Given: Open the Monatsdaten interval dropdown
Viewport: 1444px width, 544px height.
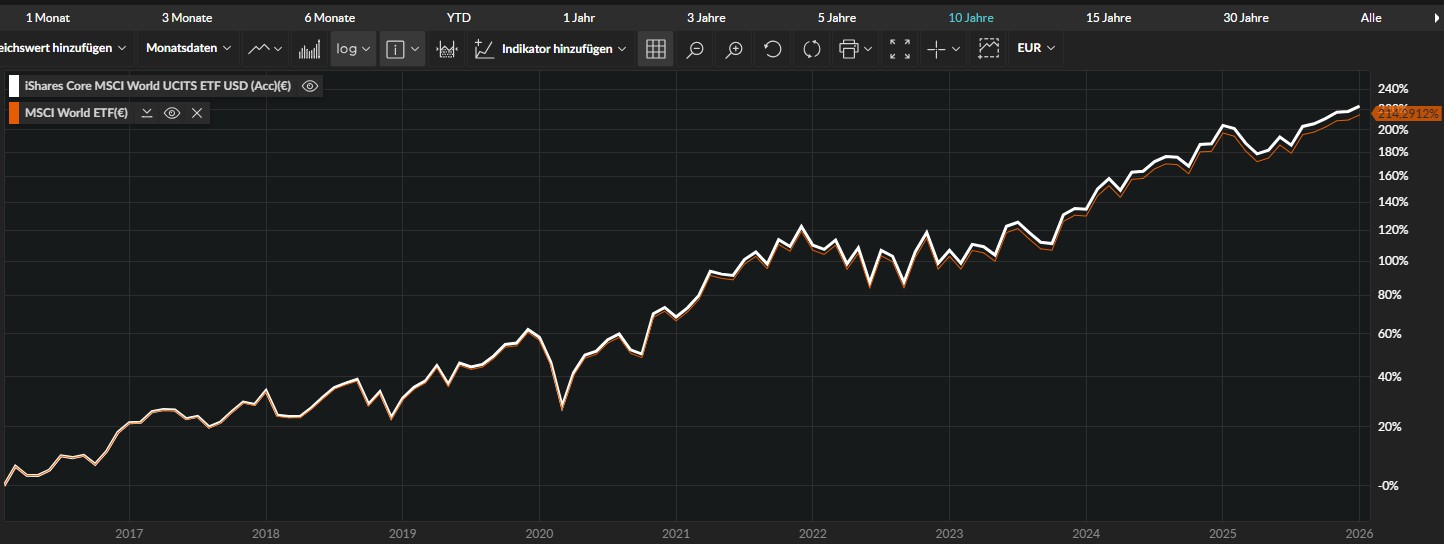Looking at the screenshot, I should 188,48.
